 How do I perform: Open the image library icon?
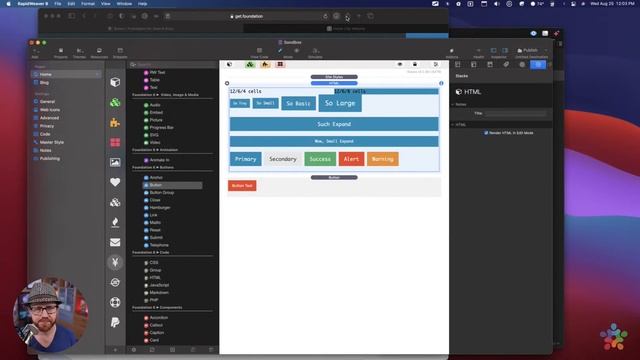[x=115, y=162]
